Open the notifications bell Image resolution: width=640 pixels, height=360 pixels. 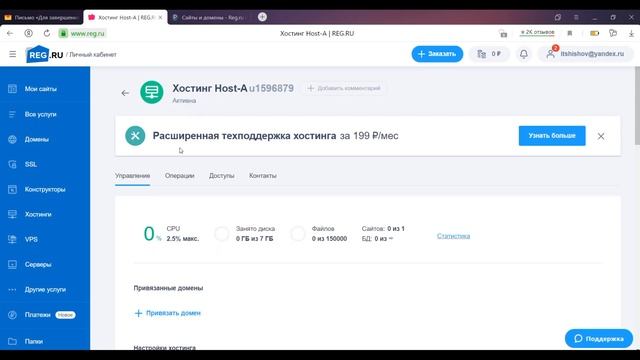(524, 54)
